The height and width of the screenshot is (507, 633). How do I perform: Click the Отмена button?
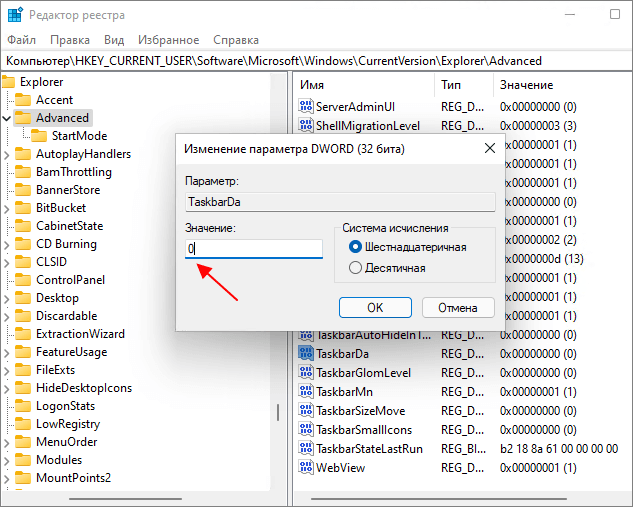coord(458,308)
